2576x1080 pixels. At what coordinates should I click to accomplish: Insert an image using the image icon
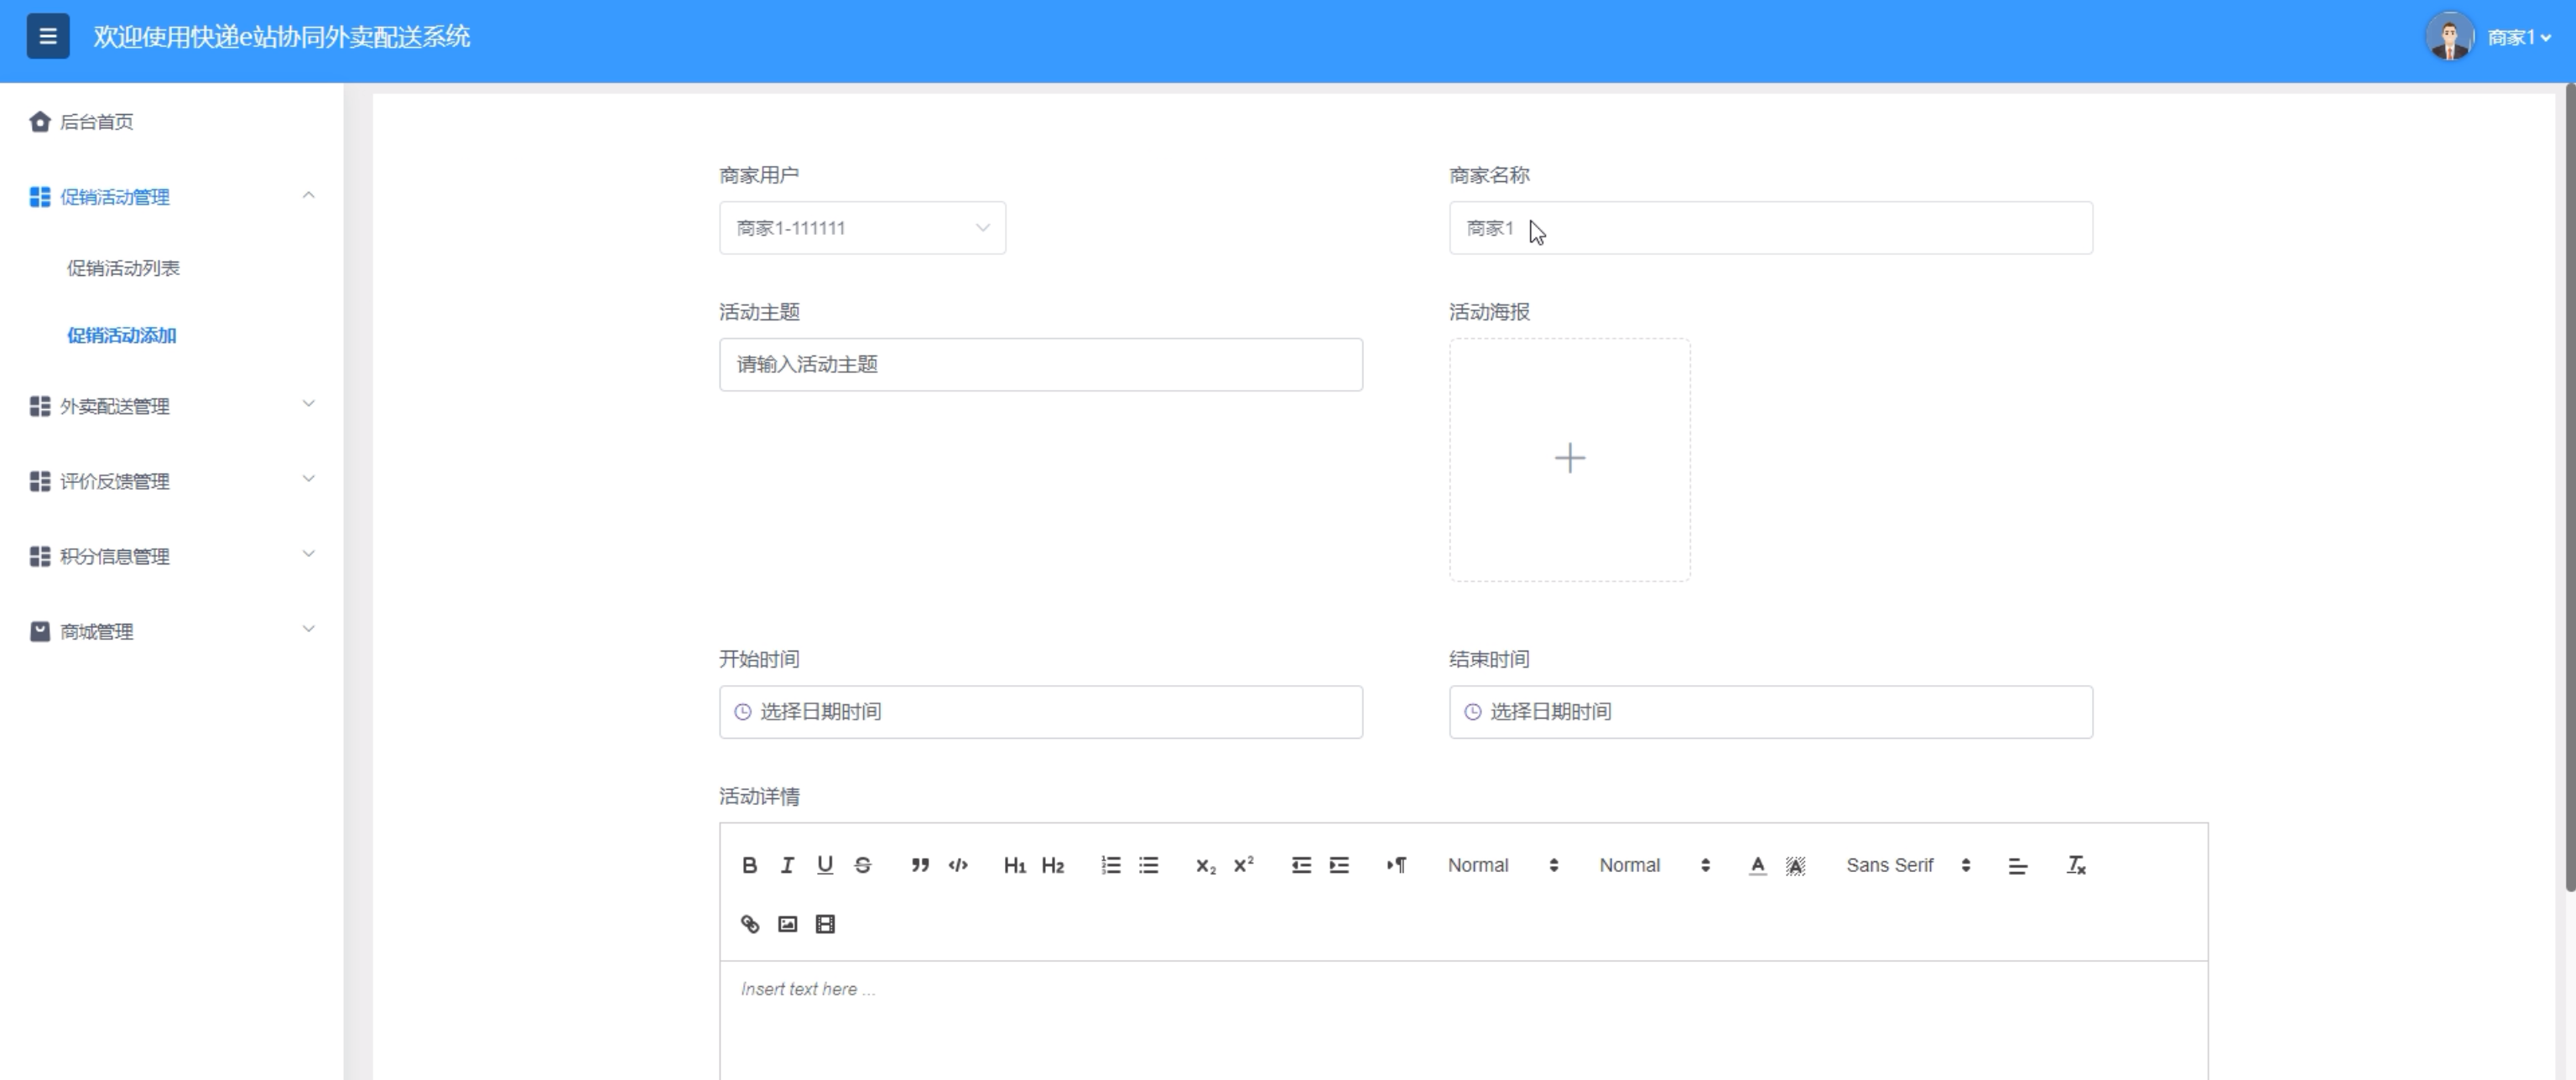(787, 924)
